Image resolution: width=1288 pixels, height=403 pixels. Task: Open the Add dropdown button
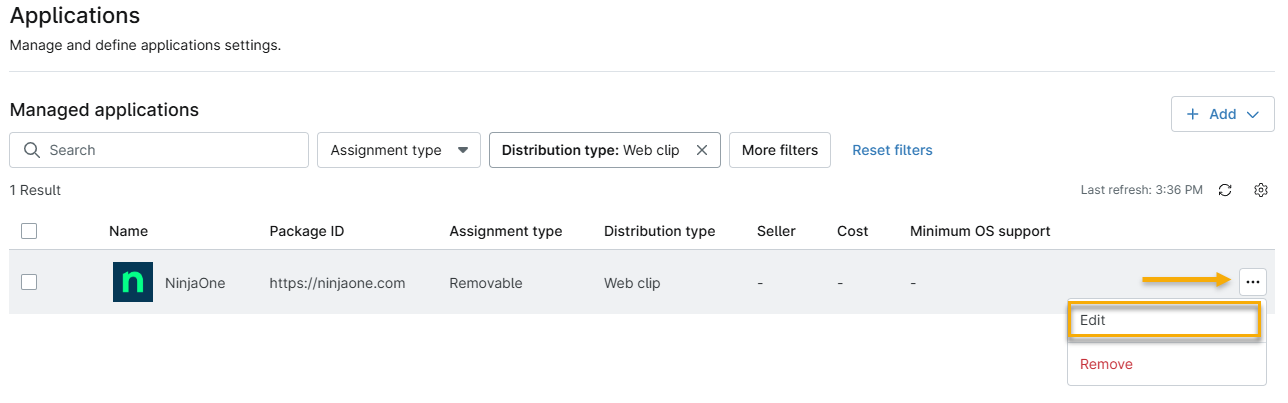1222,114
